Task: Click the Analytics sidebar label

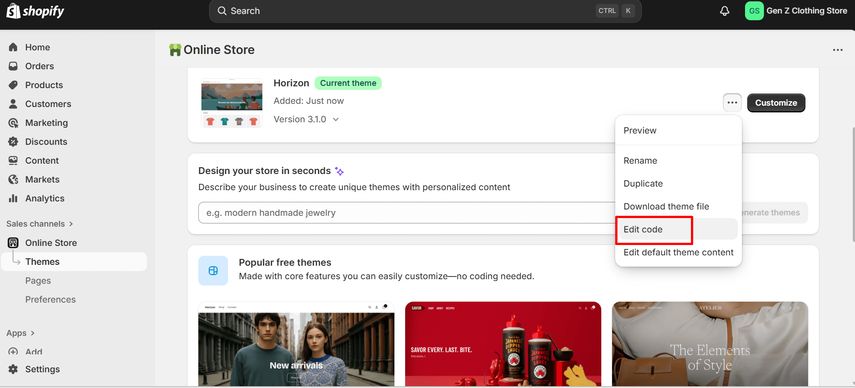Action: coord(45,198)
